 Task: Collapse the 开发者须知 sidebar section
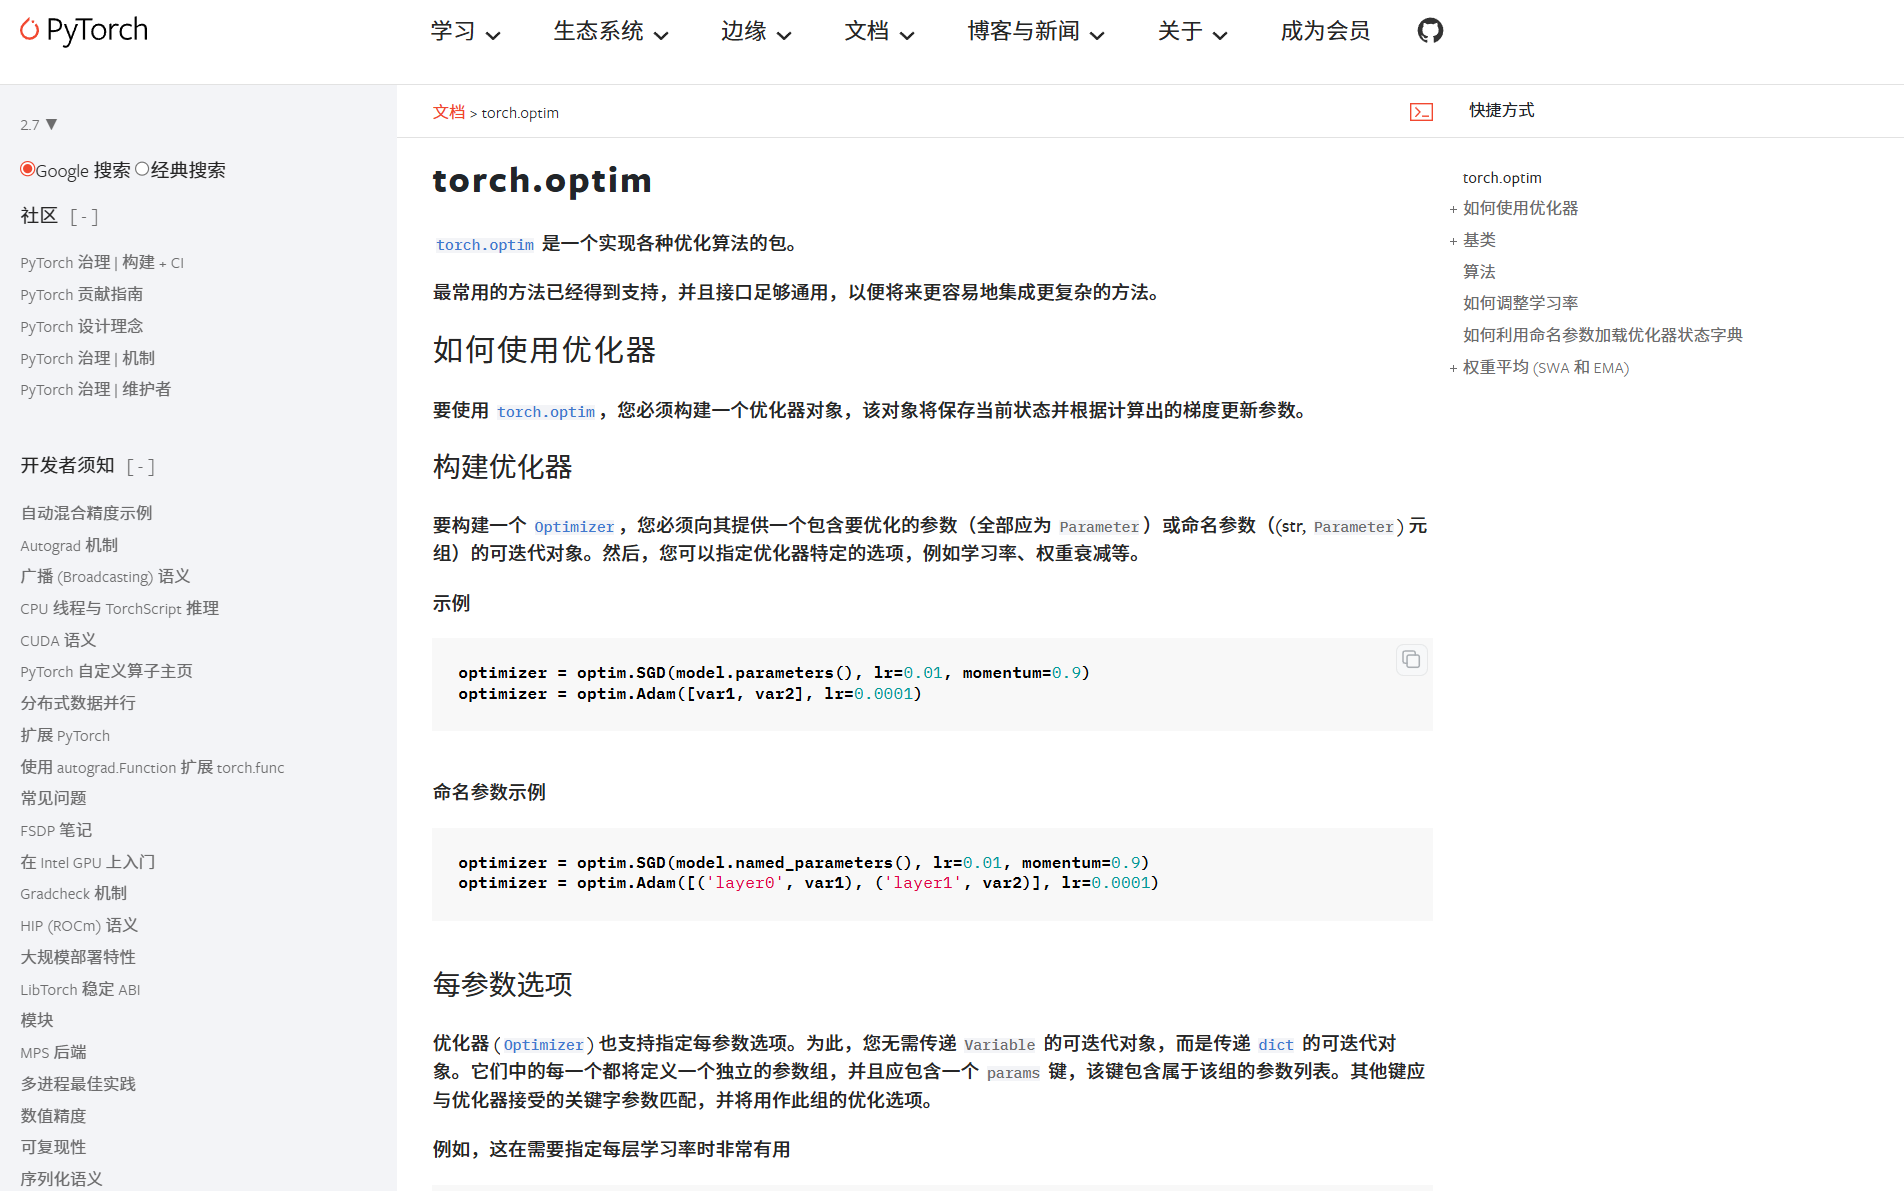click(141, 466)
